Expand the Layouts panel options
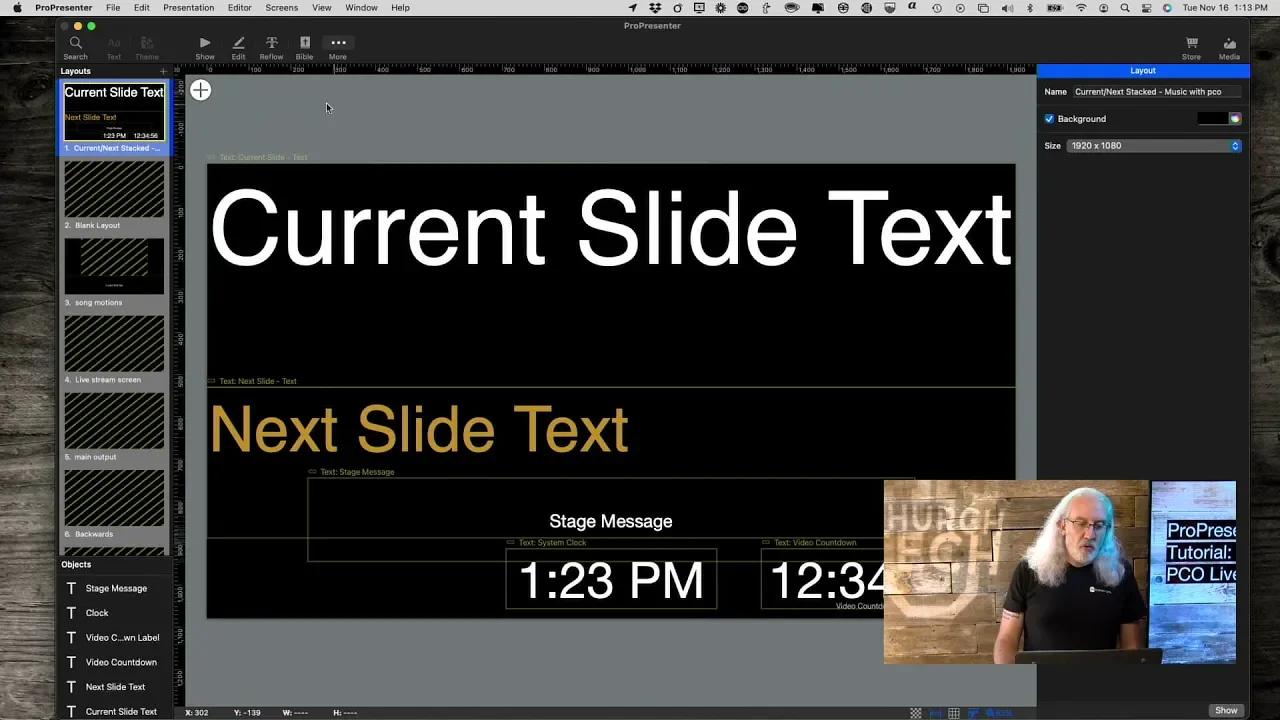This screenshot has width=1280, height=720. [163, 71]
